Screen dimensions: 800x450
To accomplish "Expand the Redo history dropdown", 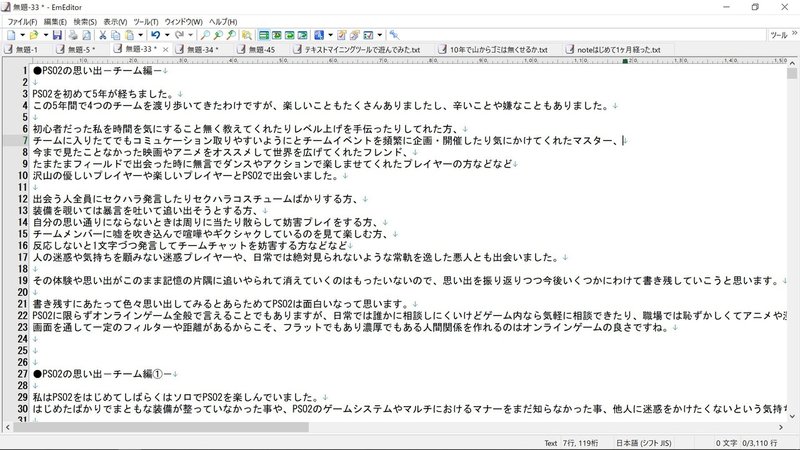I will coord(190,35).
